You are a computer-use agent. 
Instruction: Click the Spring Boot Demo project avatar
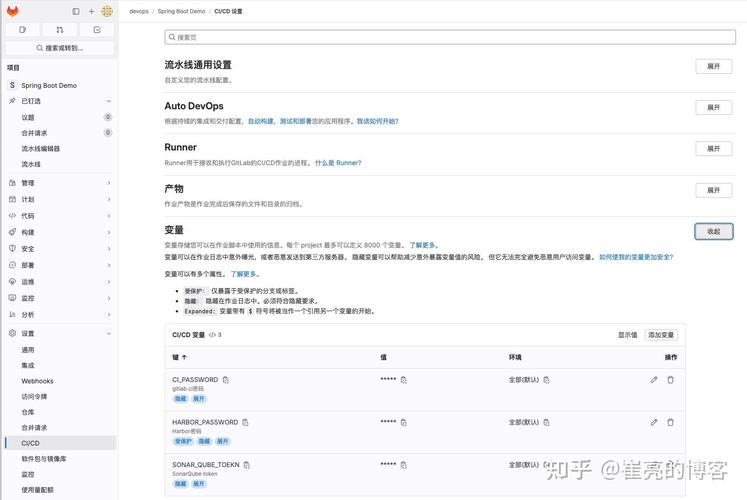[x=12, y=85]
